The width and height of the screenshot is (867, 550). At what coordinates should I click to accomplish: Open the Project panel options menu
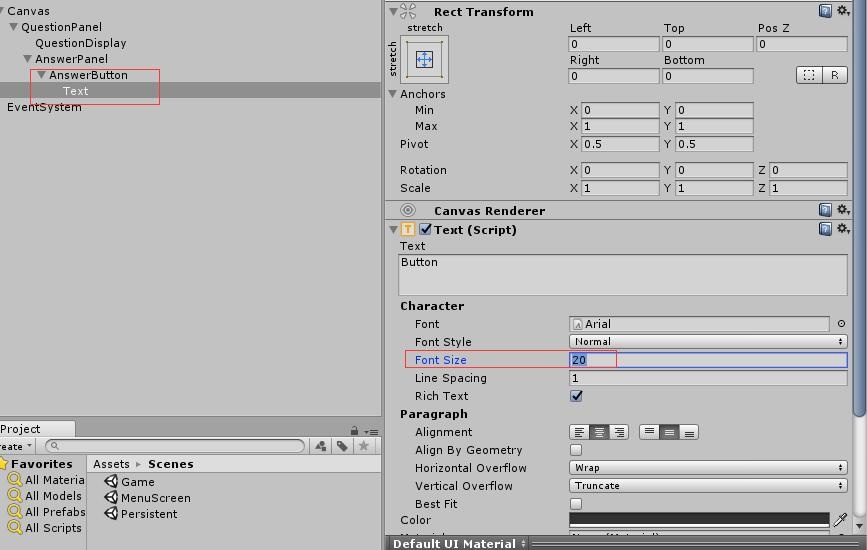pos(372,432)
